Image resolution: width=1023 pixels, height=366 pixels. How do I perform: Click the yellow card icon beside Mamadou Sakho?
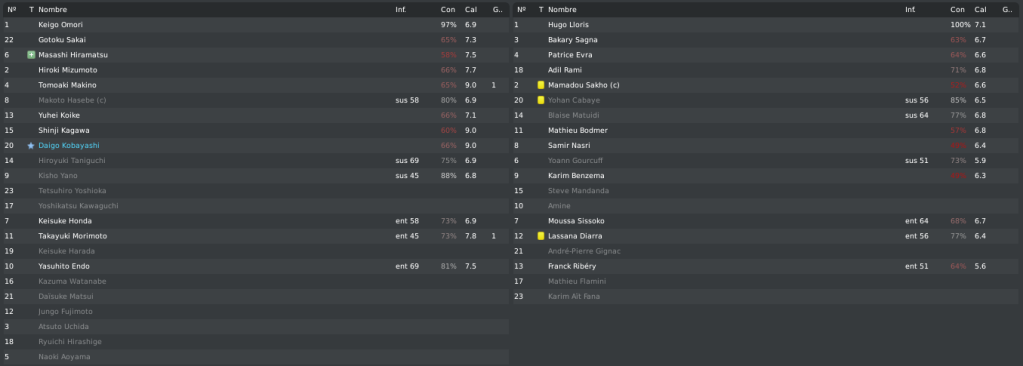[541, 85]
